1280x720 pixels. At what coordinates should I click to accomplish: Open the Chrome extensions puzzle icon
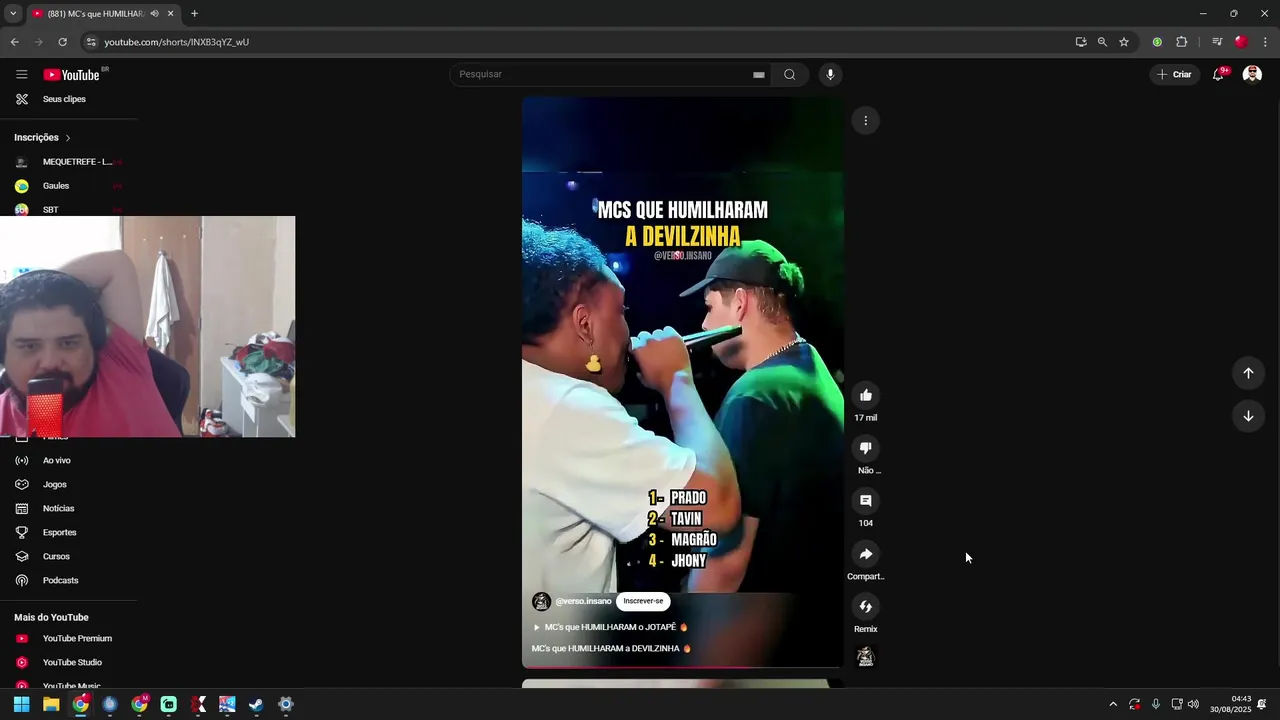coord(1181,42)
